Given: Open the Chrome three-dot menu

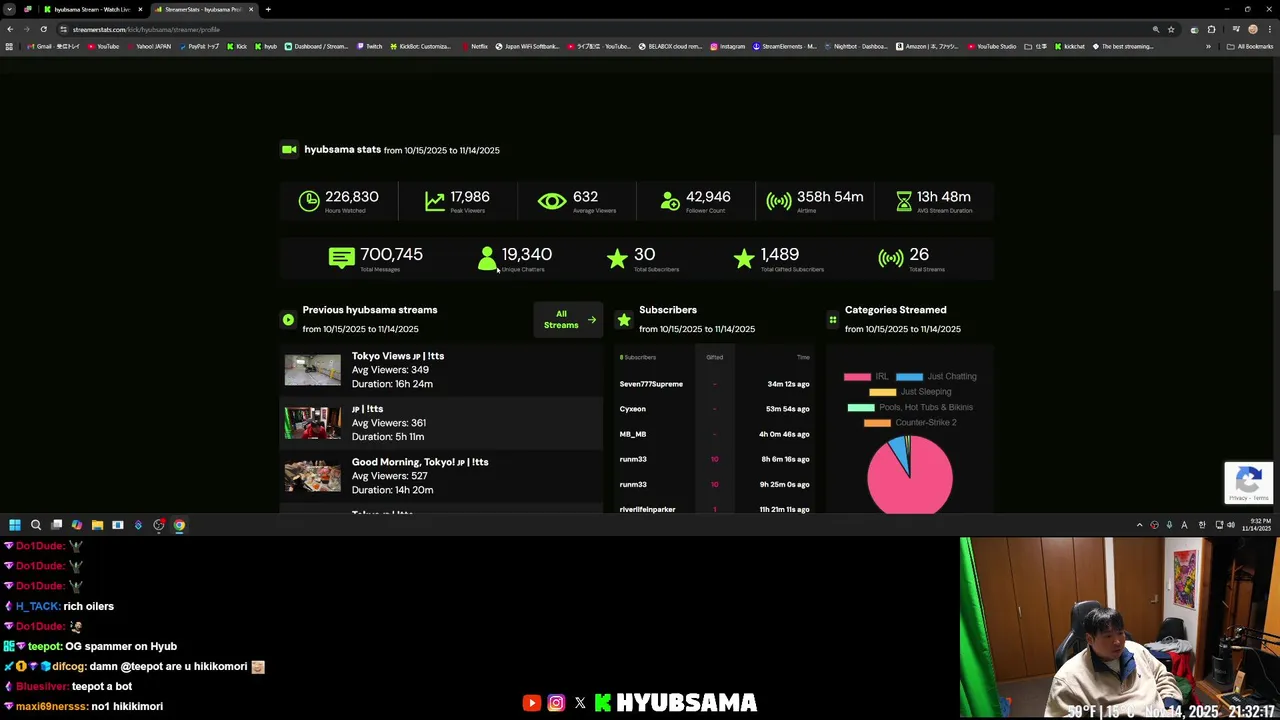Looking at the screenshot, I should click(1269, 29).
